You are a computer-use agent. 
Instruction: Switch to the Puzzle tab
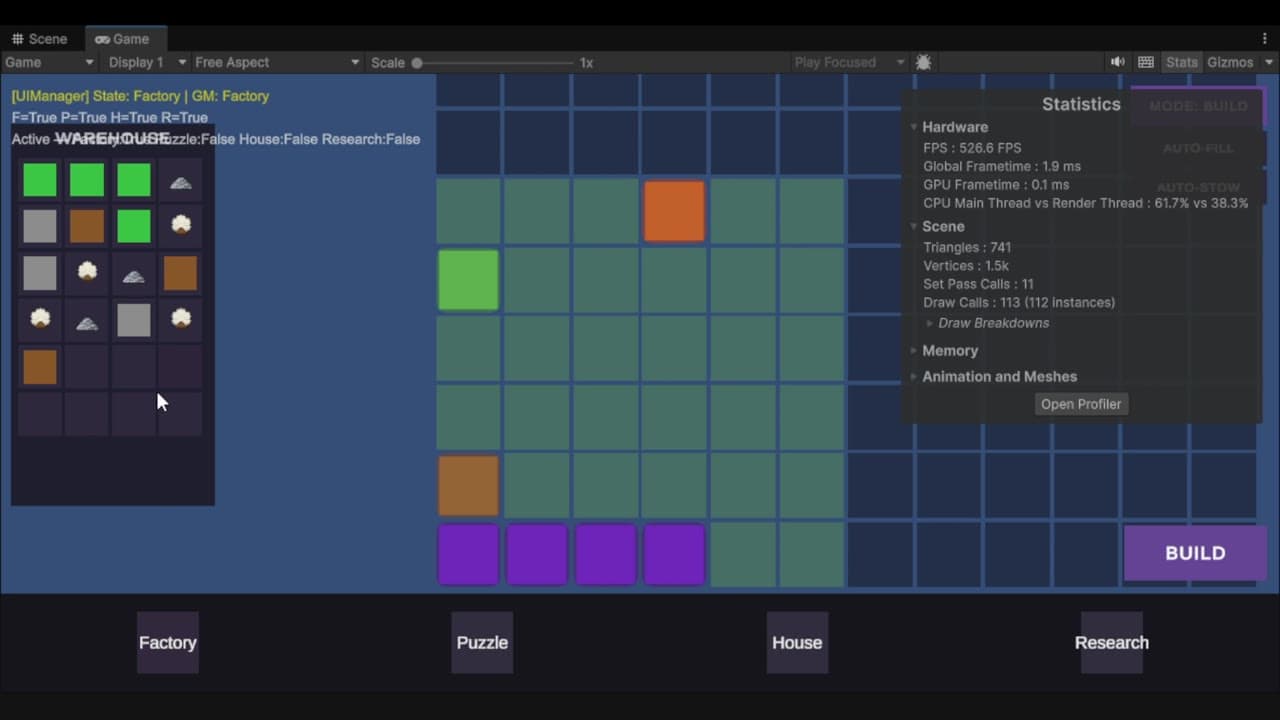tap(482, 642)
